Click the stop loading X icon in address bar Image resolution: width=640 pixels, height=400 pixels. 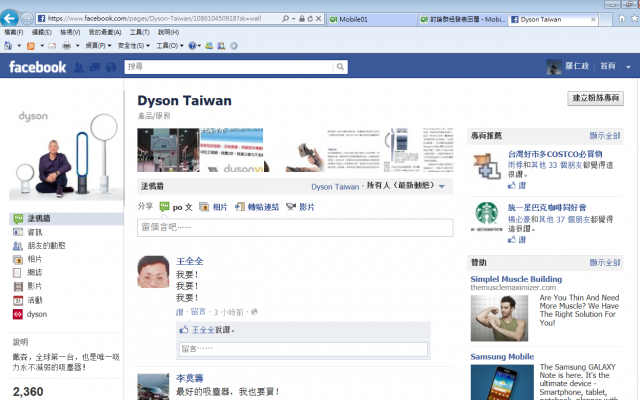318,18
